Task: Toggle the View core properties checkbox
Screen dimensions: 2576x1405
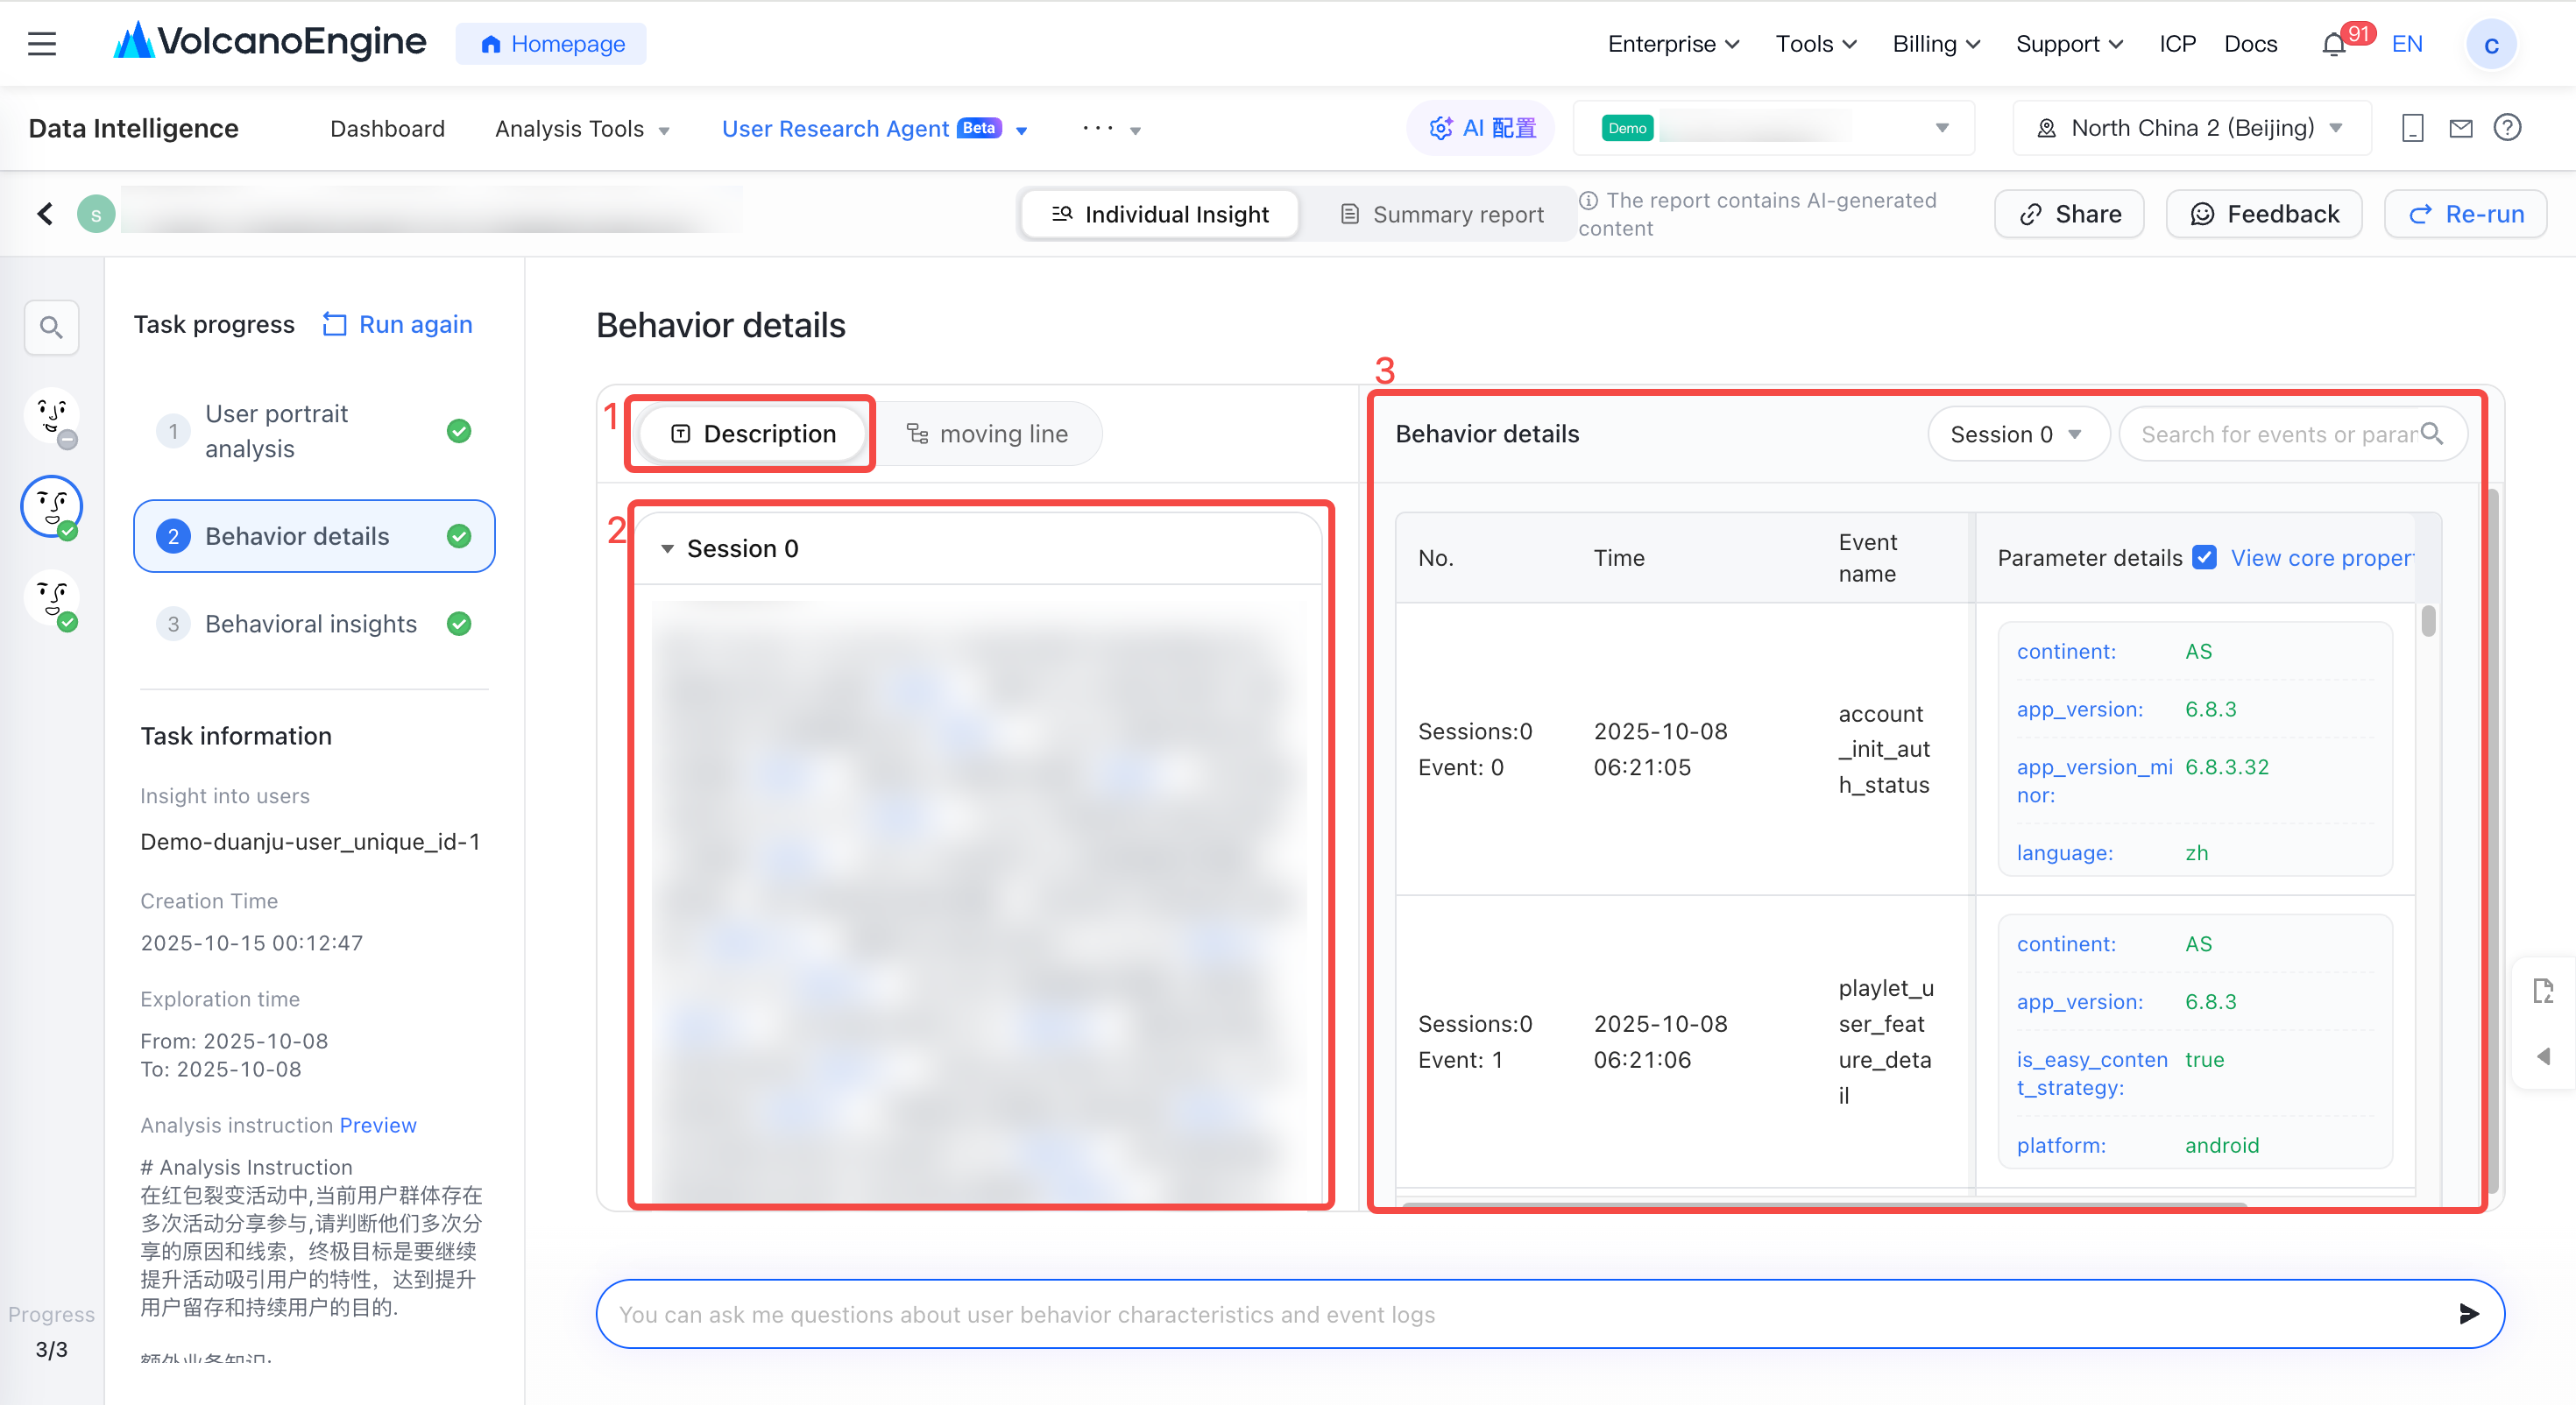Action: [x=2204, y=558]
